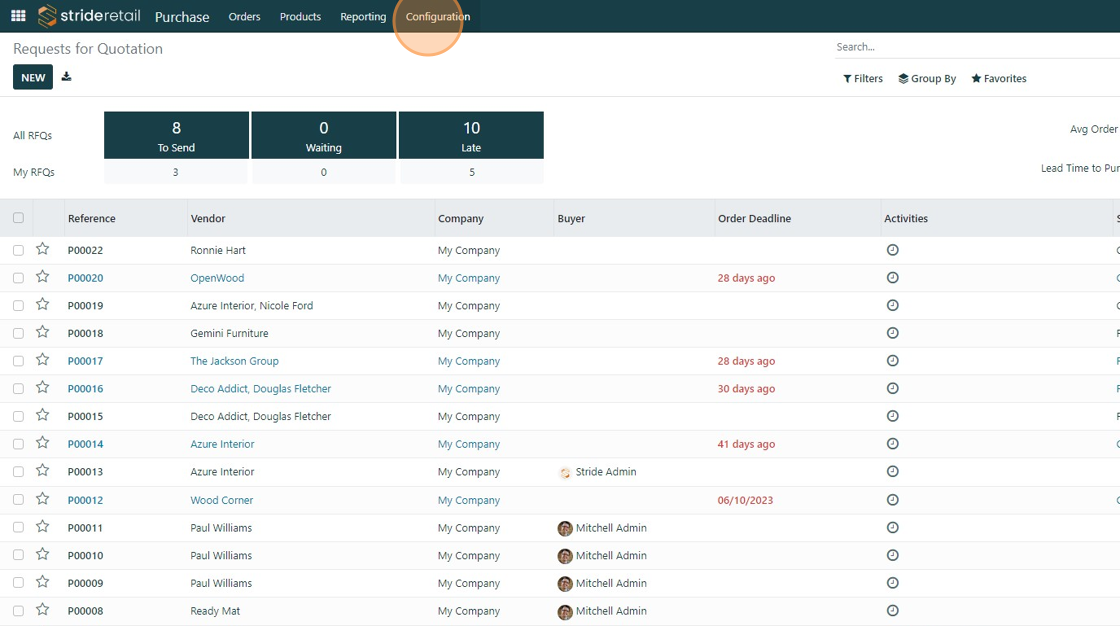Click Stride Admin avatar on P00013
Image resolution: width=1120 pixels, height=626 pixels.
[x=565, y=472]
